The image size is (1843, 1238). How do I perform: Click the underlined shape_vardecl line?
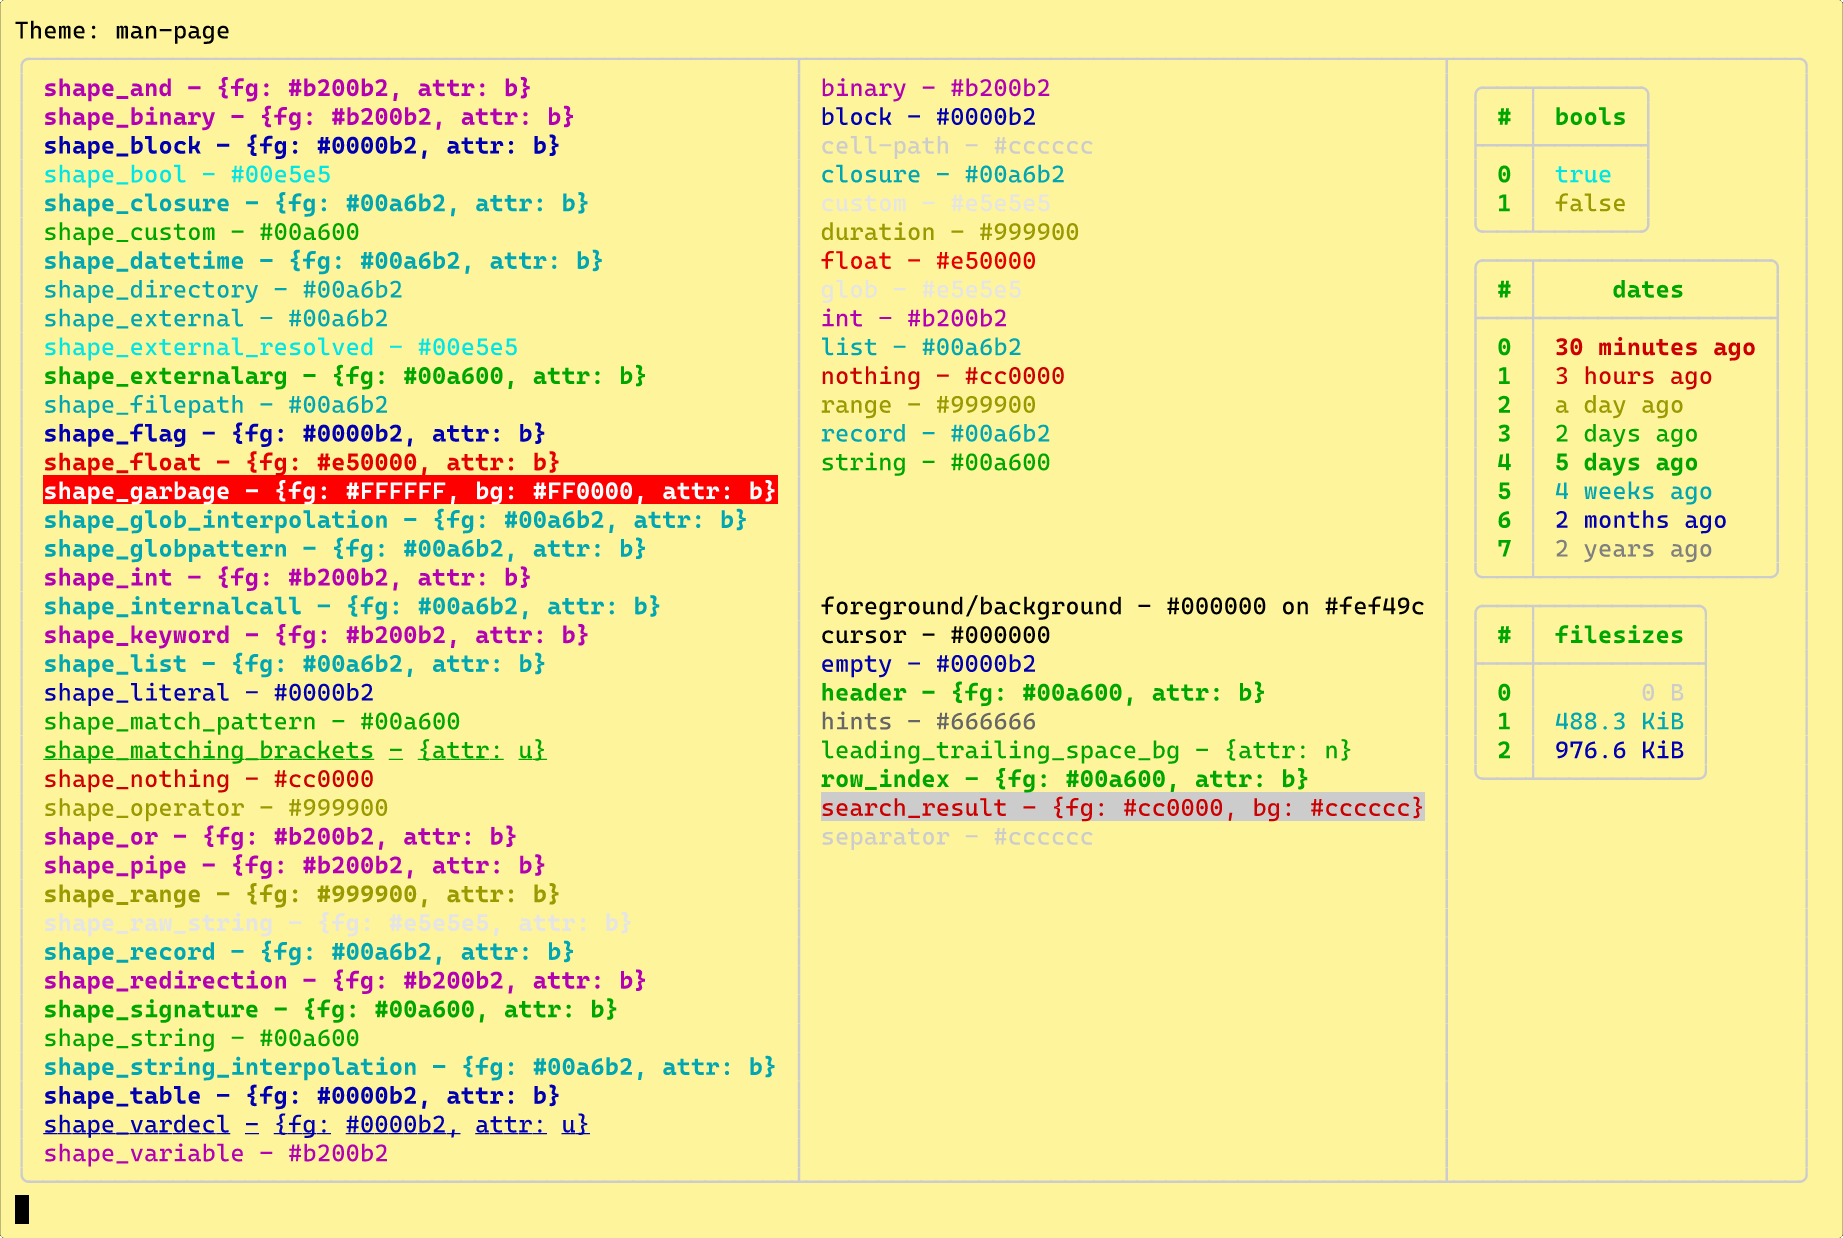[x=316, y=1125]
